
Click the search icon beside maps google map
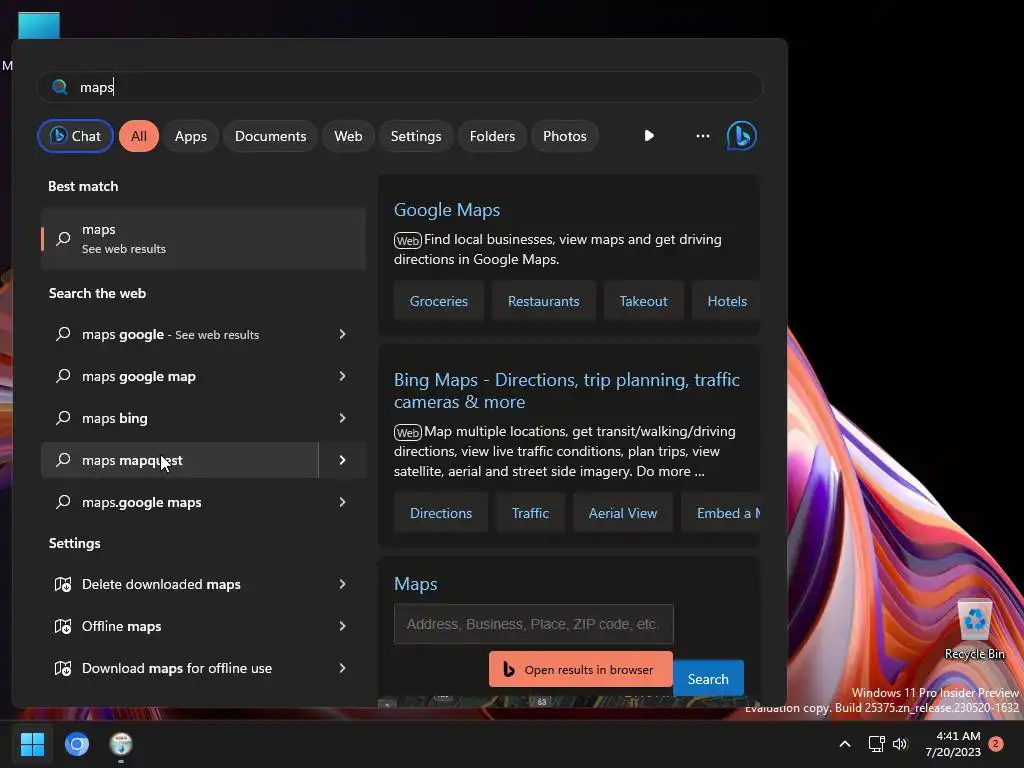(63, 376)
